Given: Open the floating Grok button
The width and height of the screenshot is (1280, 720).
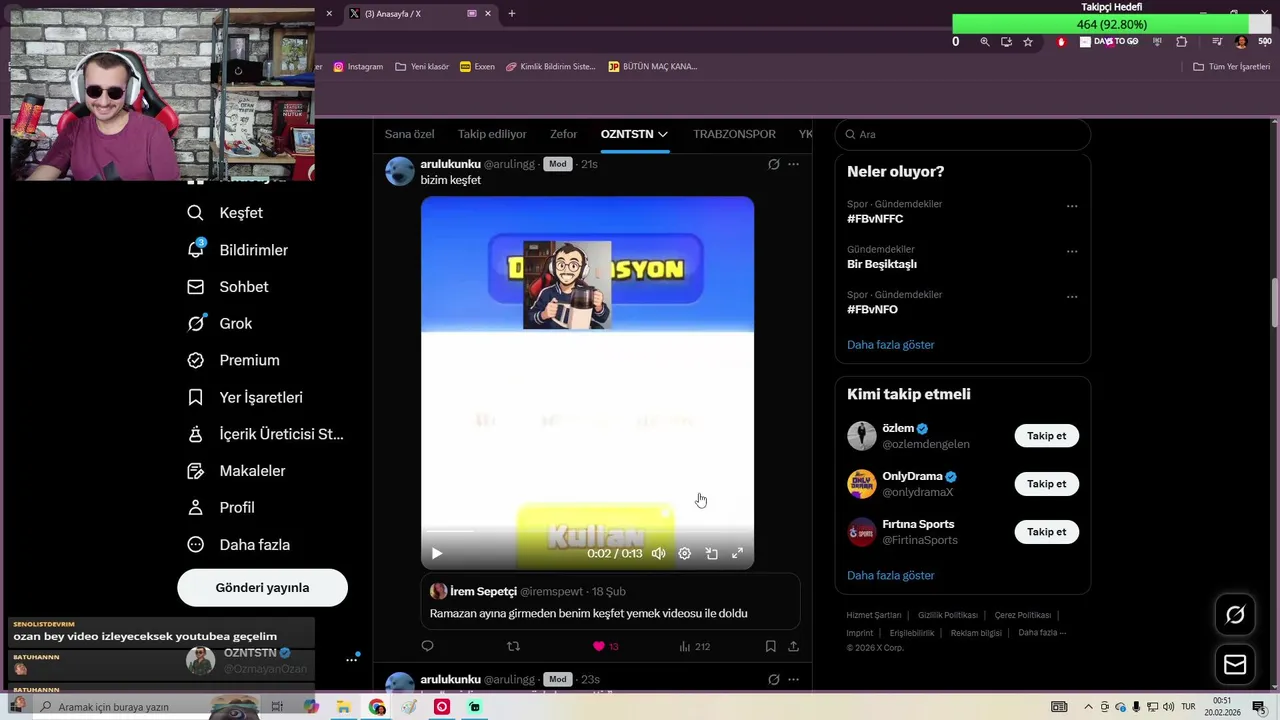Looking at the screenshot, I should [x=1235, y=615].
